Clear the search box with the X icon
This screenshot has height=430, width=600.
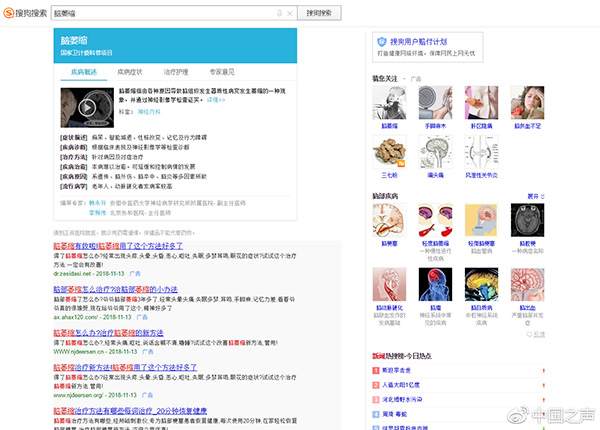pos(290,13)
